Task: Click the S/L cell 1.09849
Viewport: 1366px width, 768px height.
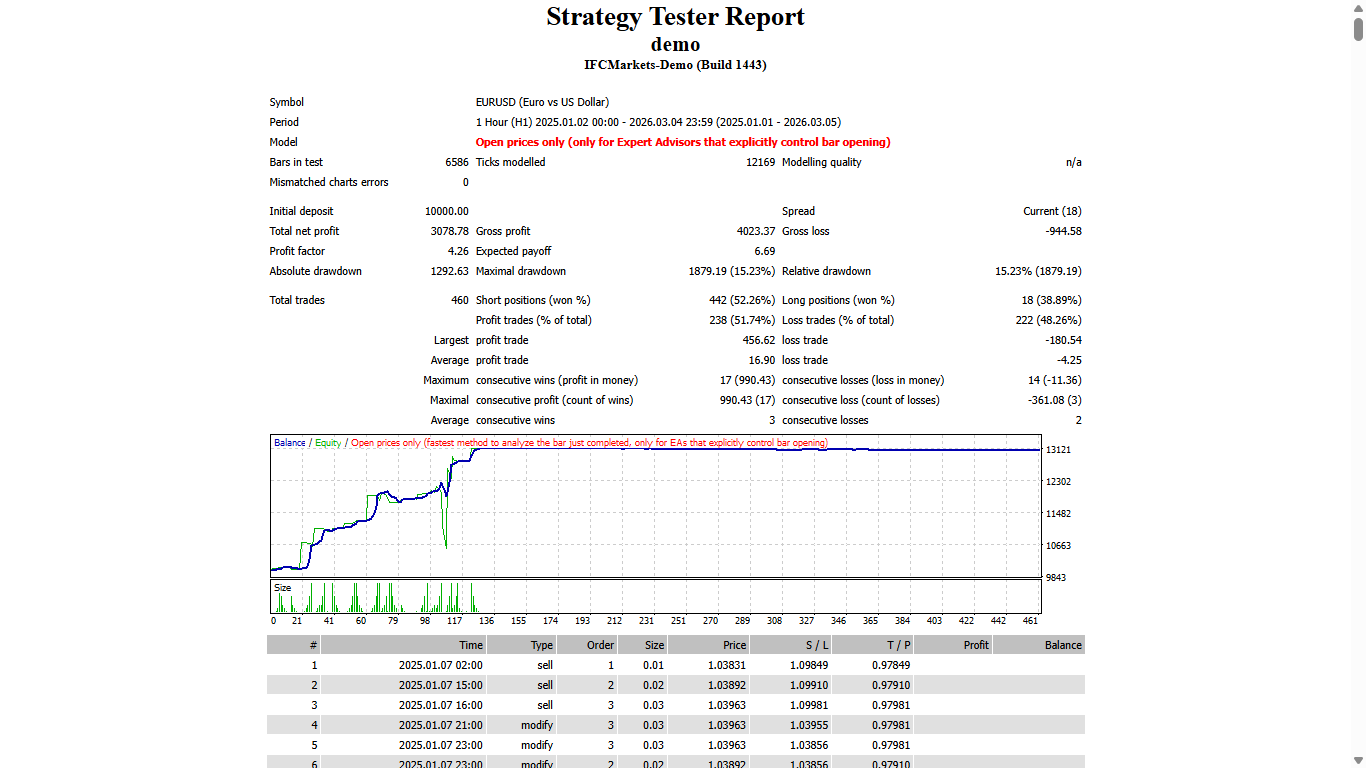Action: pyautogui.click(x=811, y=665)
